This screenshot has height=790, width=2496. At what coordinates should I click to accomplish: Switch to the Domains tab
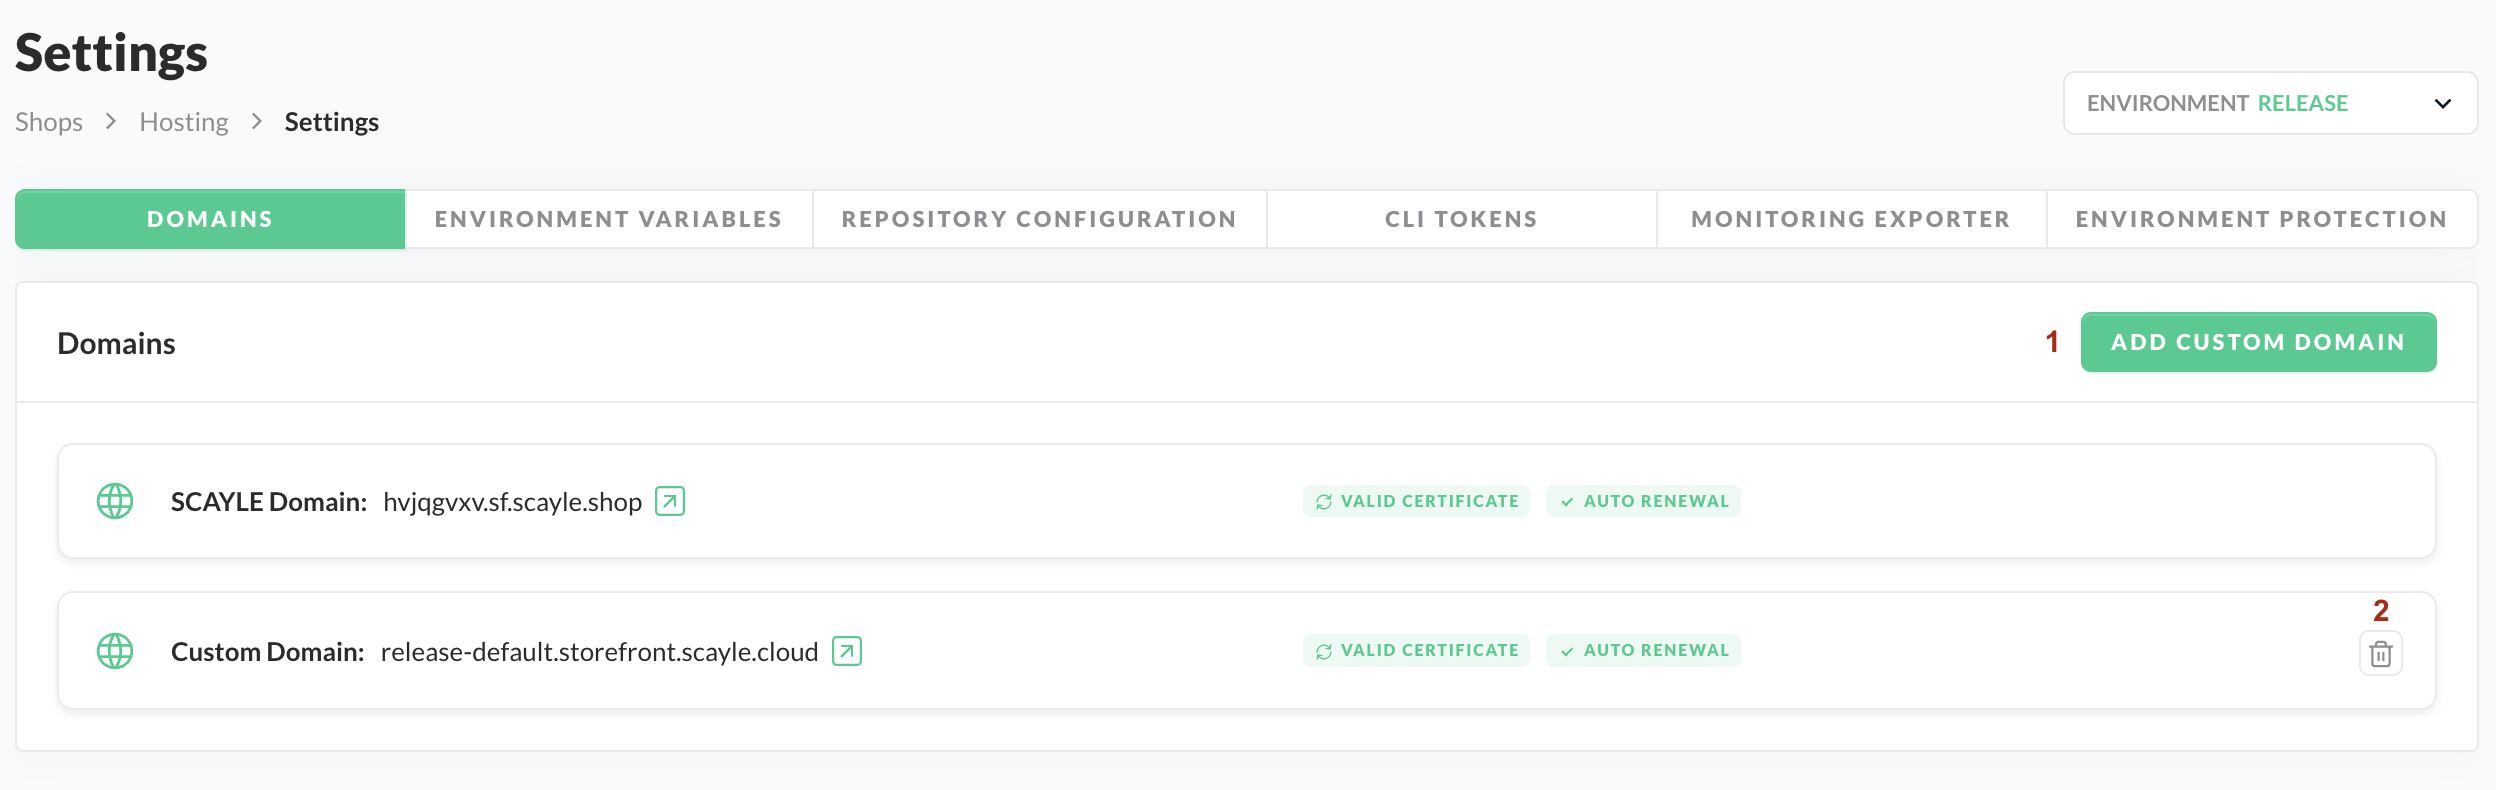tap(210, 219)
